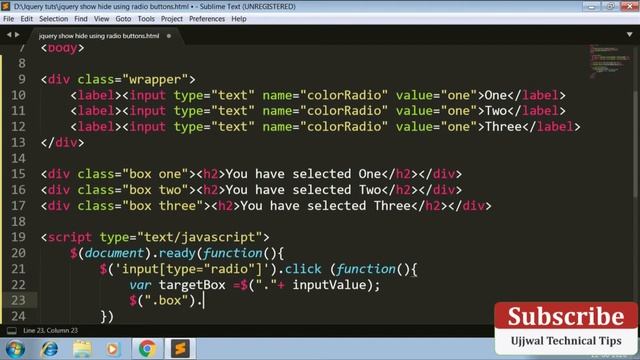Open the View menu
The image size is (640, 360).
pos(101,19)
